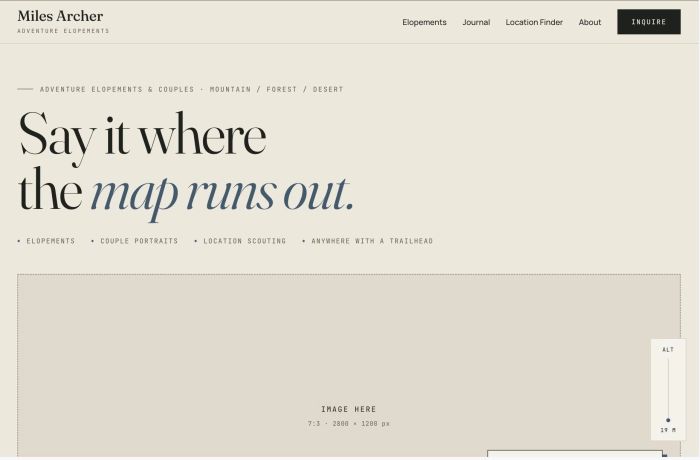The image size is (700, 460).
Task: Visit the About page link
Action: click(590, 22)
